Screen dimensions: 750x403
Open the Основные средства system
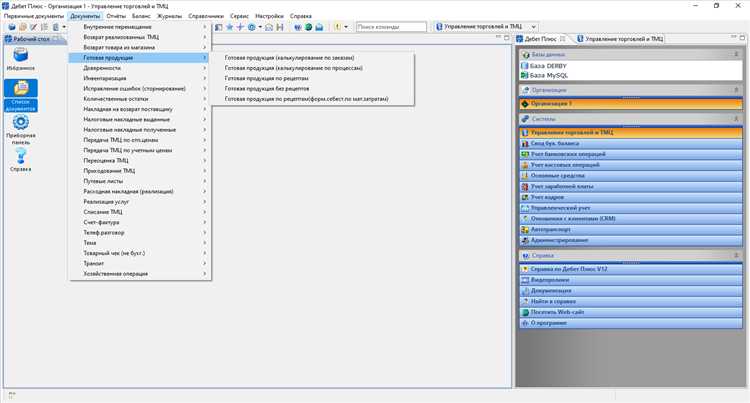point(631,176)
